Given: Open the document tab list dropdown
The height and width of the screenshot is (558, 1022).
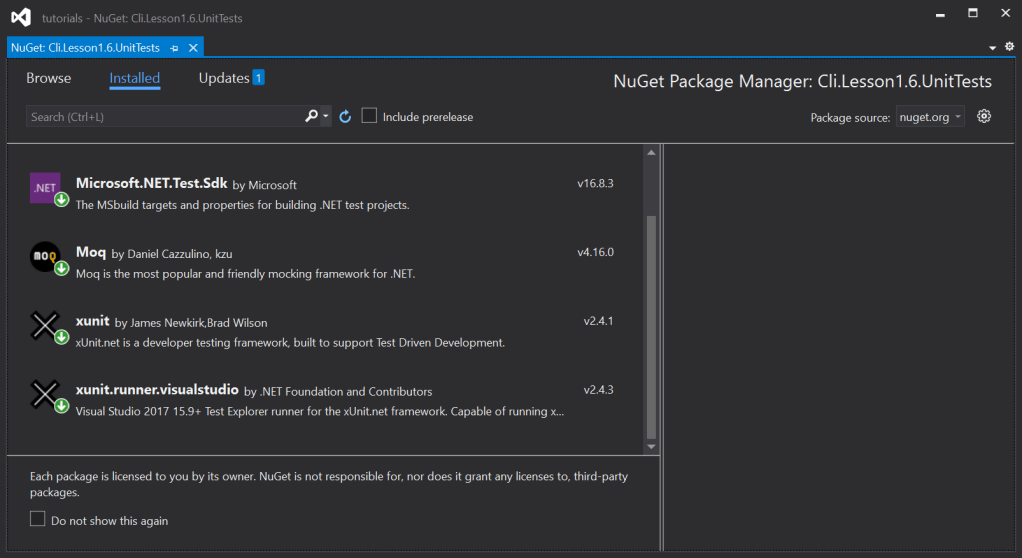Looking at the screenshot, I should click(993, 48).
